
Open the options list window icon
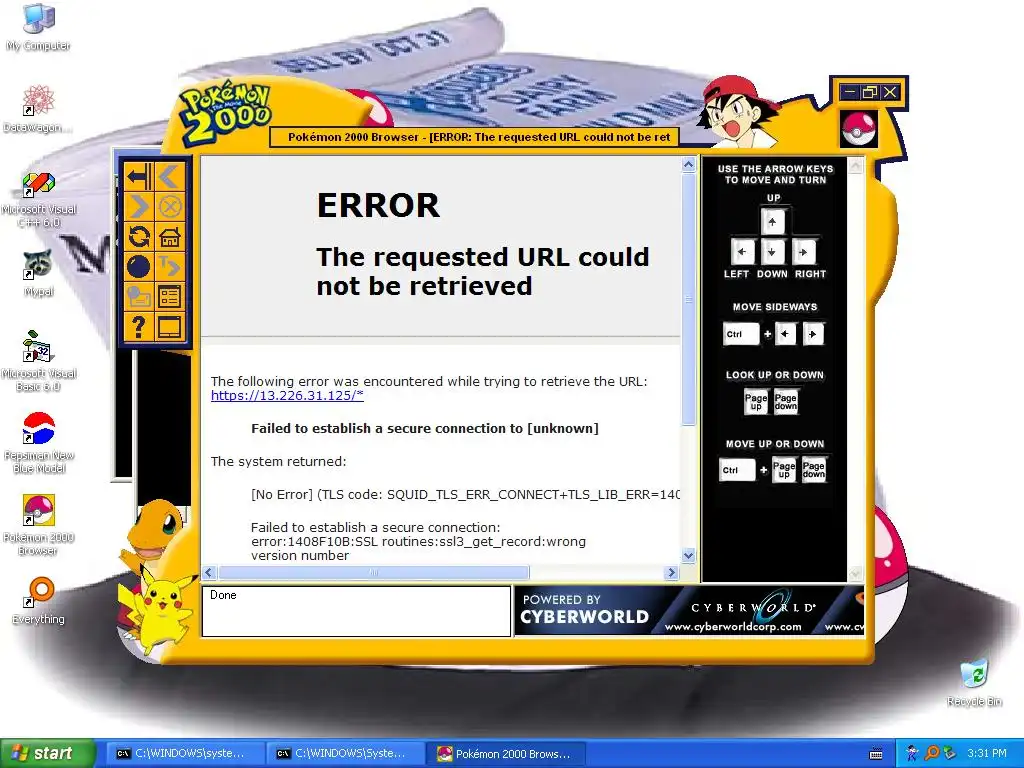pos(170,296)
